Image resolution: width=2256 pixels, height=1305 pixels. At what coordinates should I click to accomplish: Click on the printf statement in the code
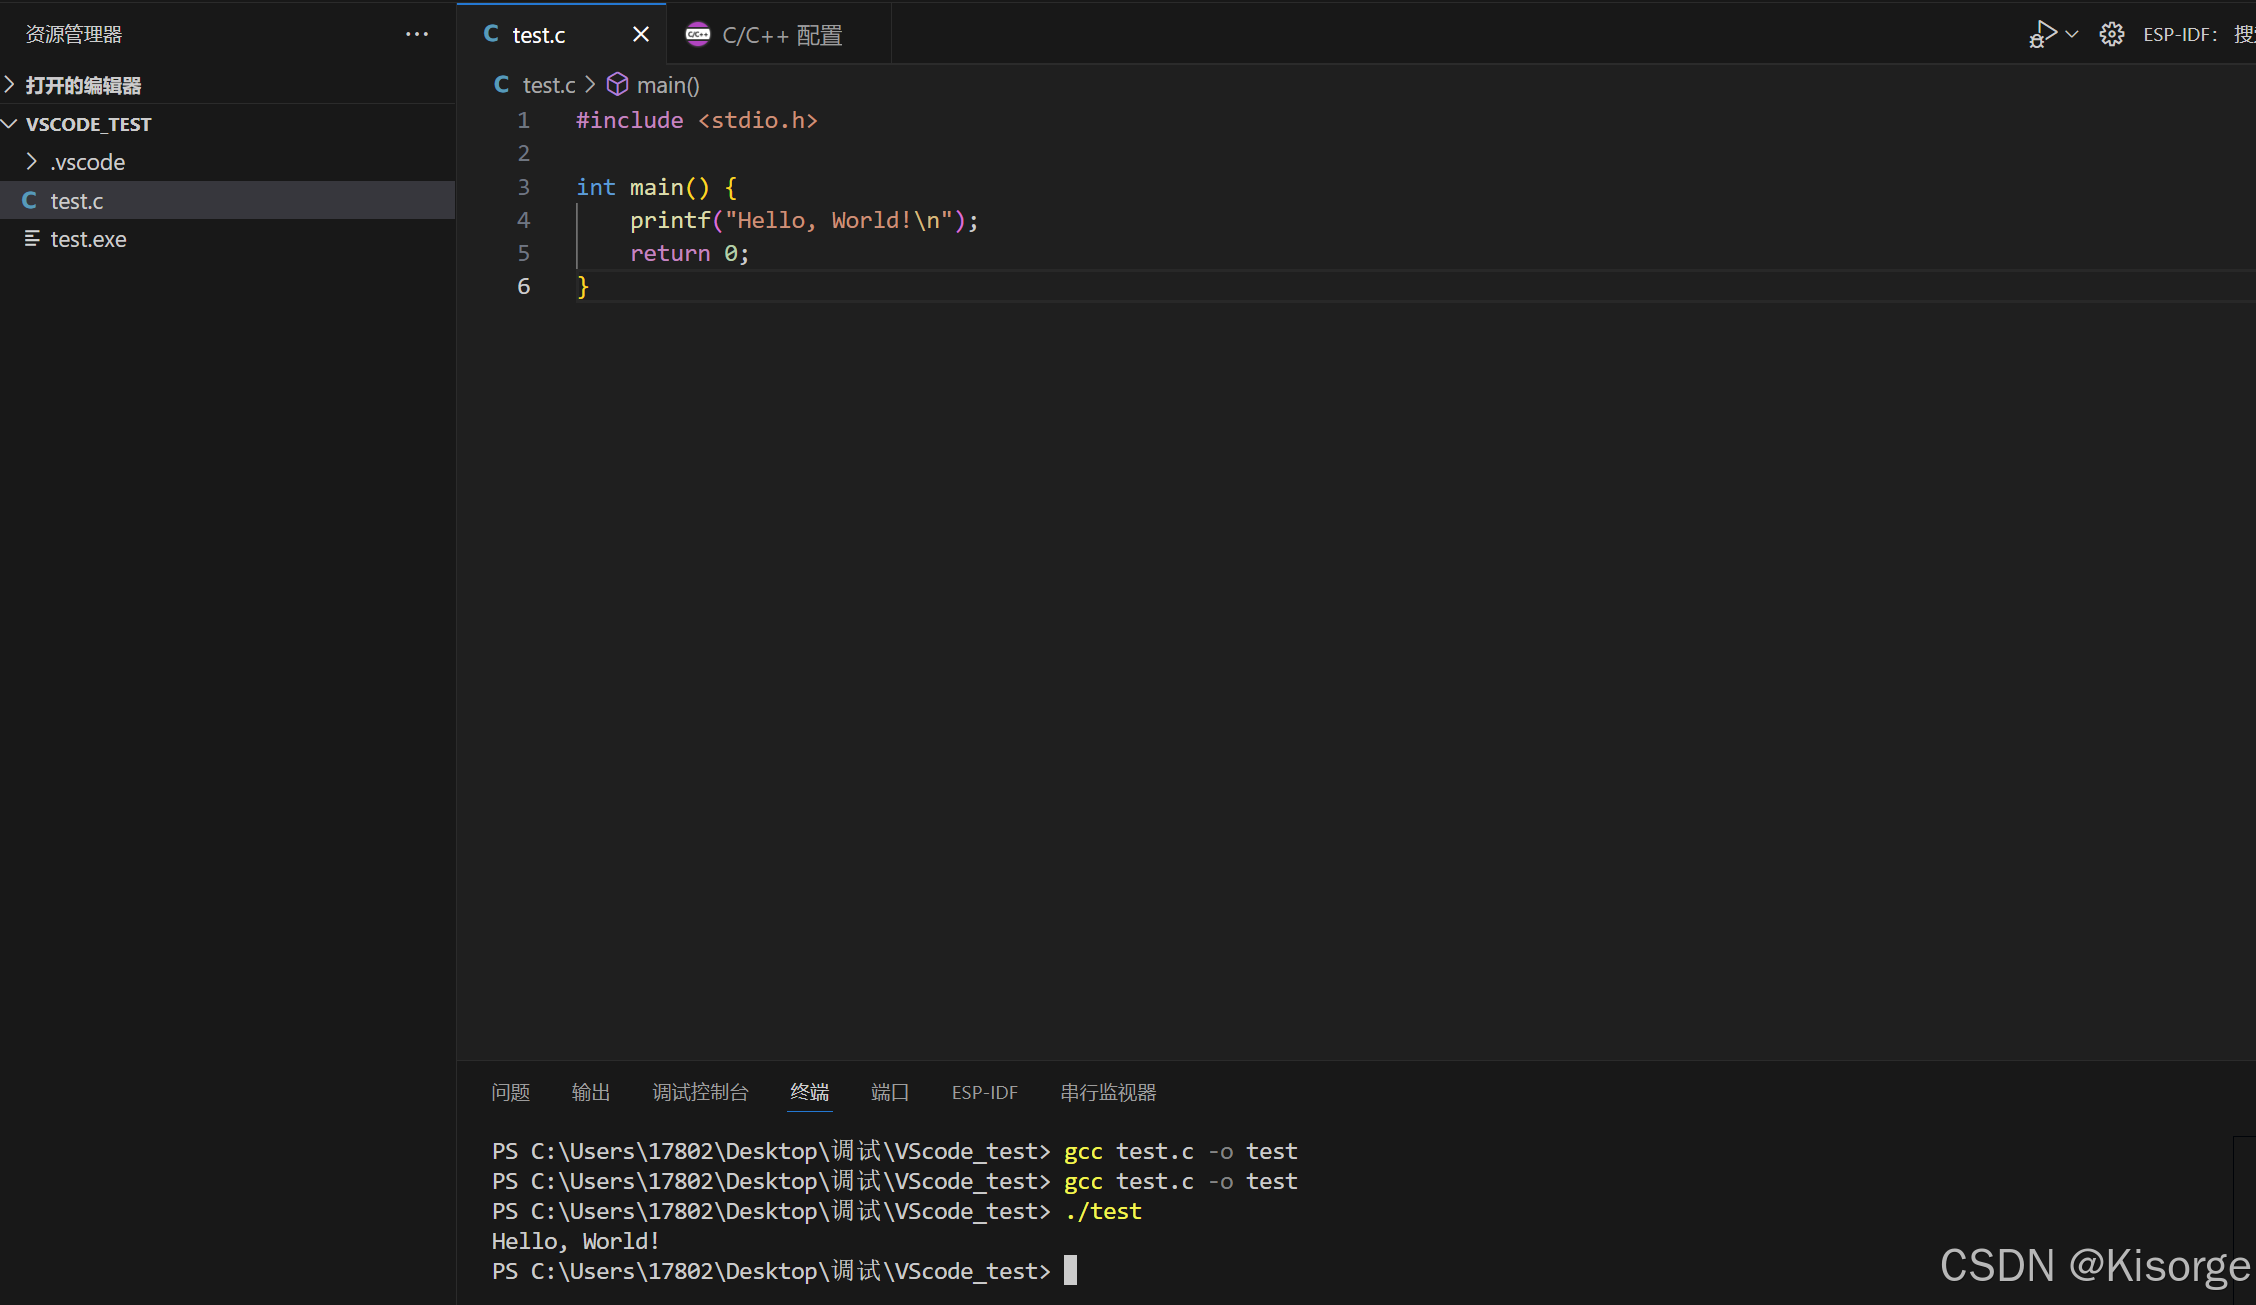[x=804, y=220]
